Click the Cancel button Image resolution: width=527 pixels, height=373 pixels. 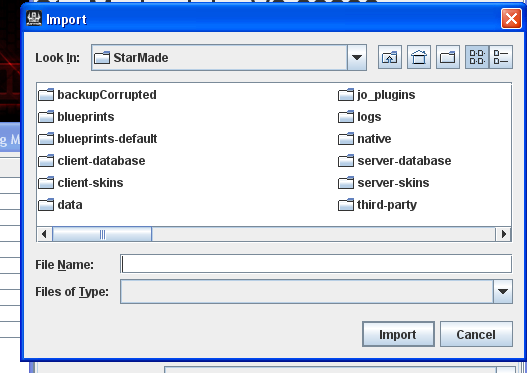click(476, 334)
